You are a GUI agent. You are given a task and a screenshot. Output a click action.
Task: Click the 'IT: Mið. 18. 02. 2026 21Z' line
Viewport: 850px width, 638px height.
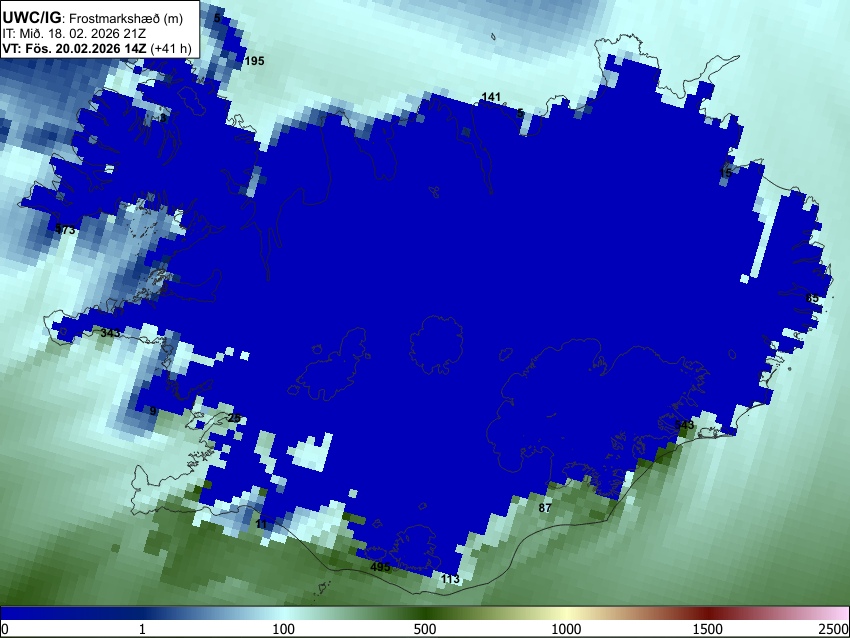[x=74, y=34]
